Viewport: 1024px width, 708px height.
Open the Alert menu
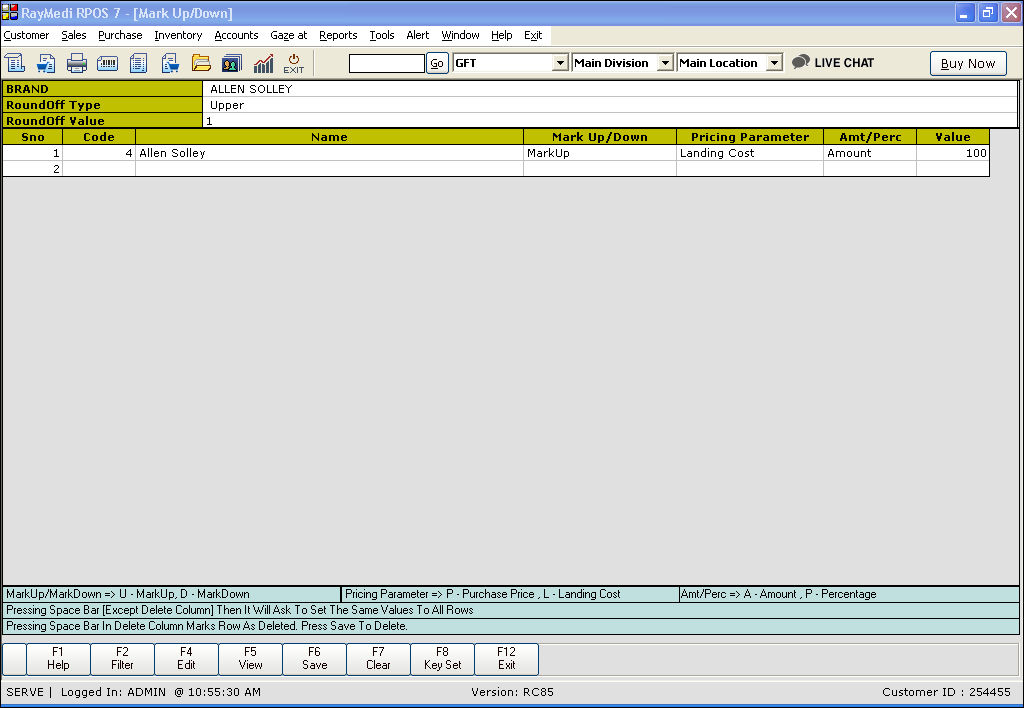(418, 35)
